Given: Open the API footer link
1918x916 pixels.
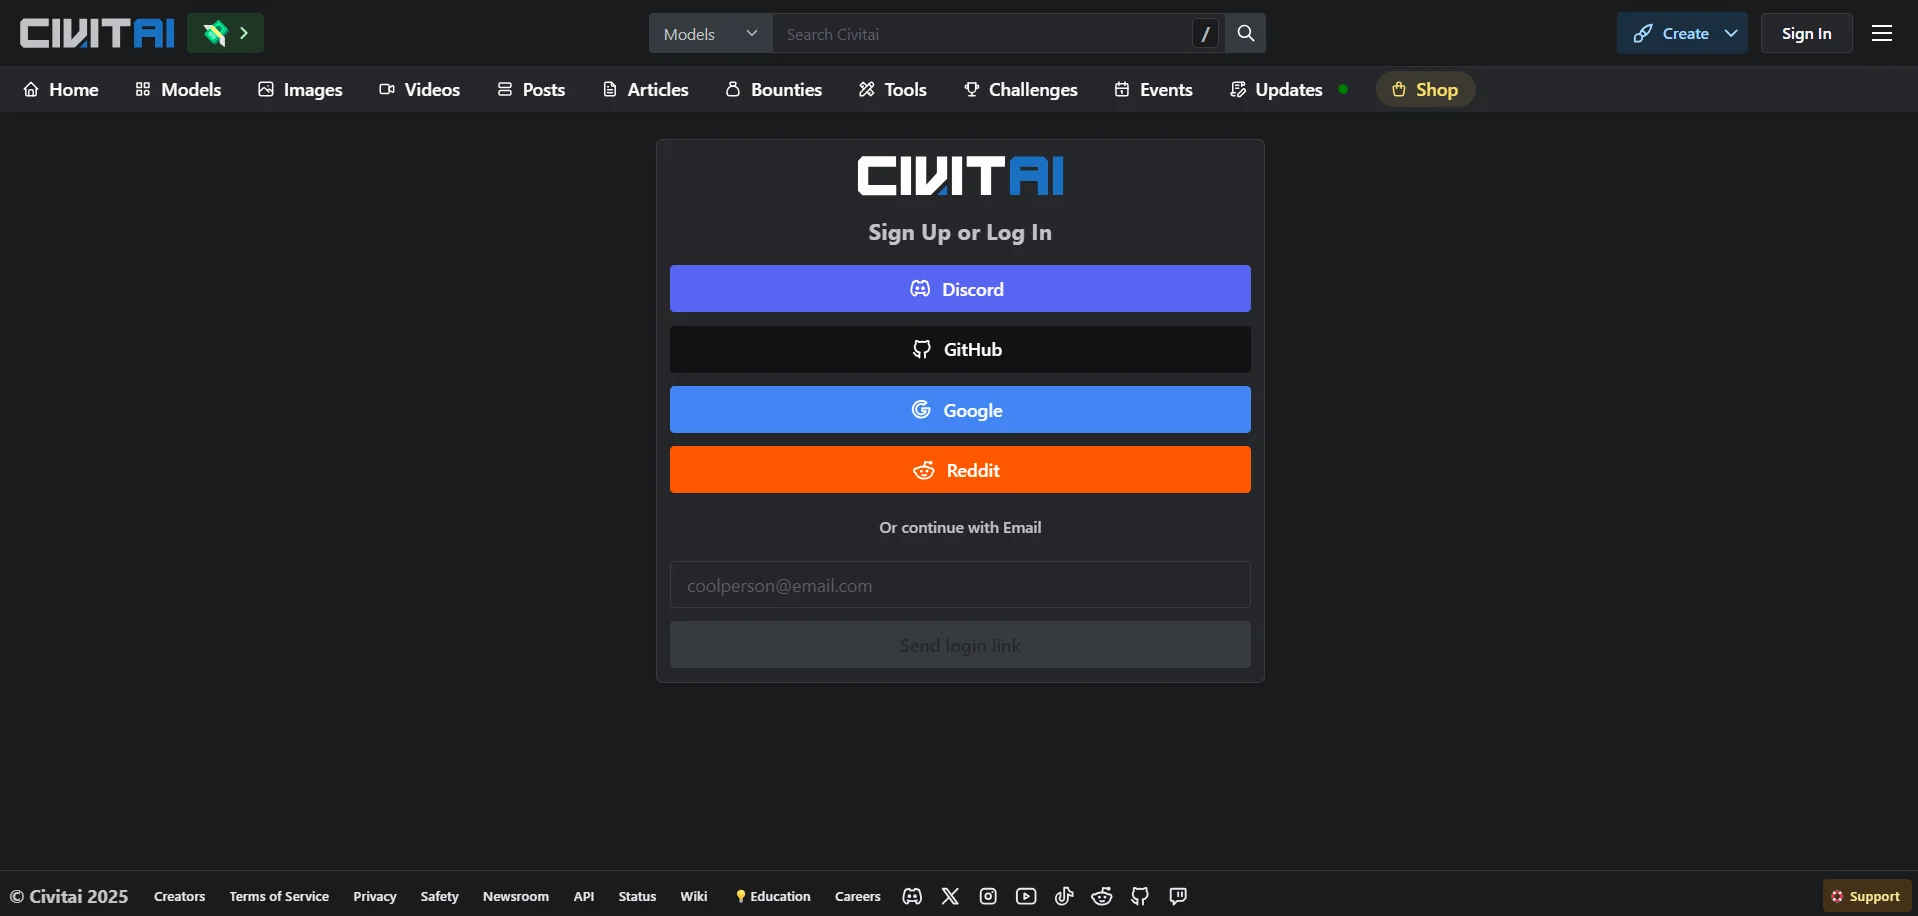Looking at the screenshot, I should (584, 896).
